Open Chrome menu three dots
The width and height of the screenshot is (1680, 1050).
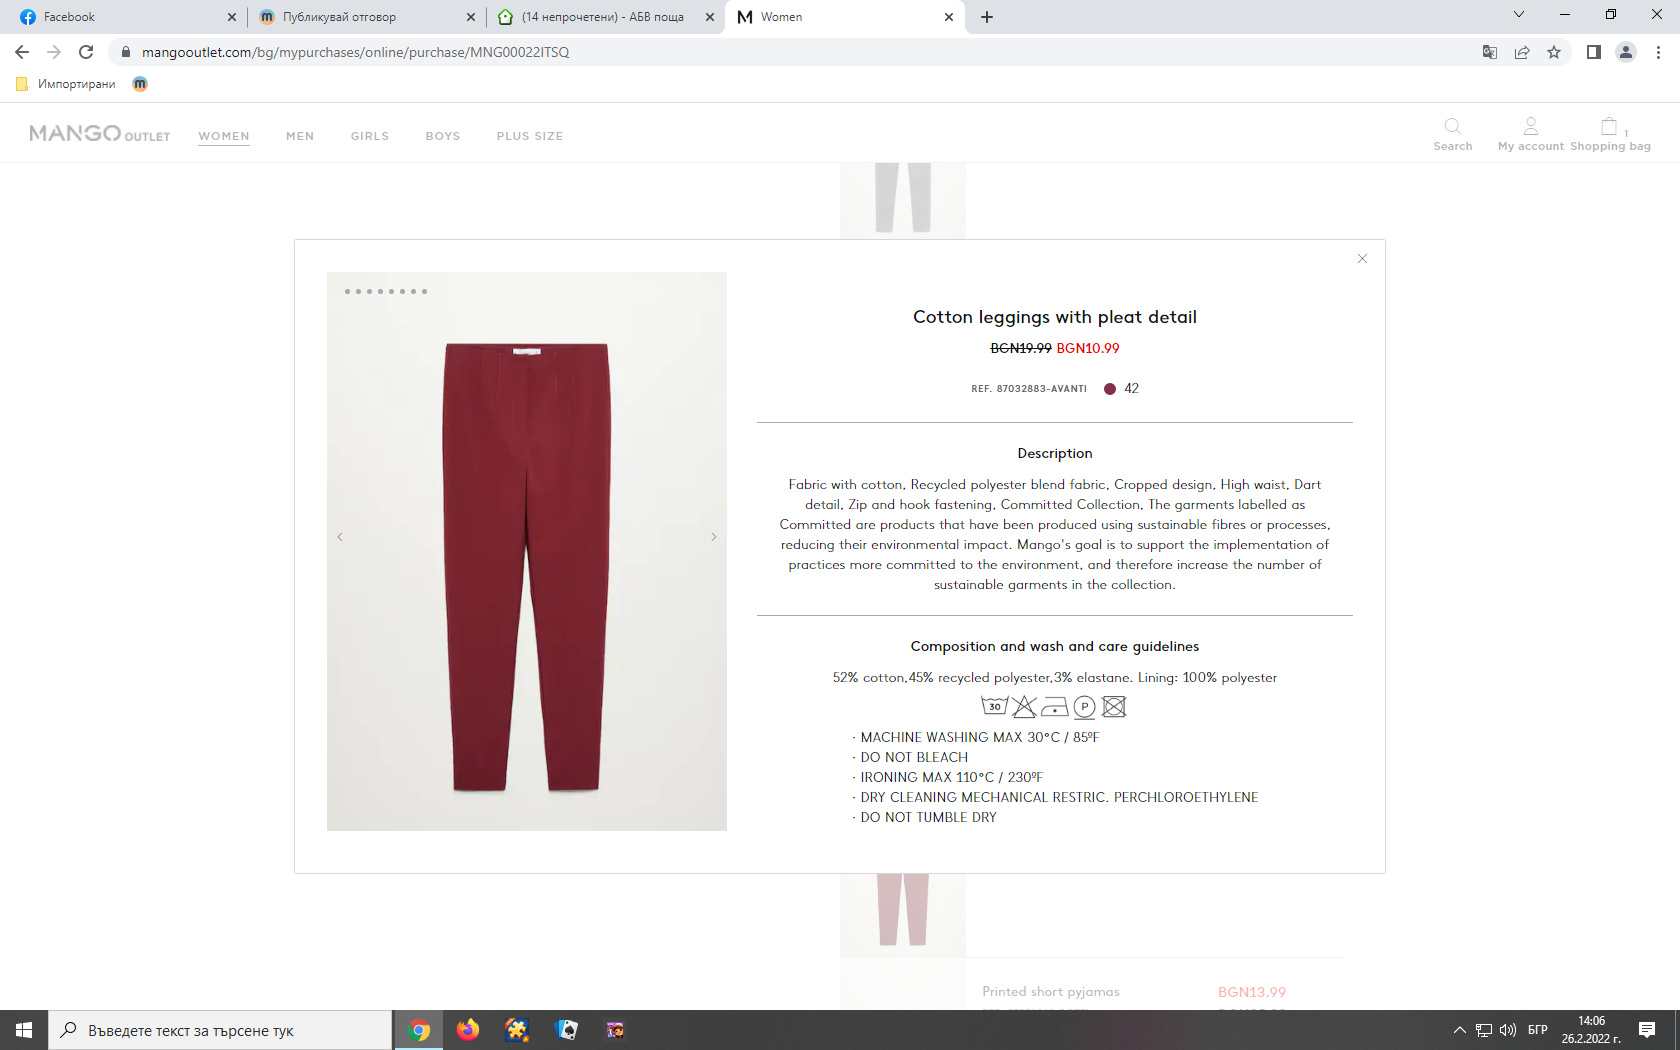point(1658,52)
